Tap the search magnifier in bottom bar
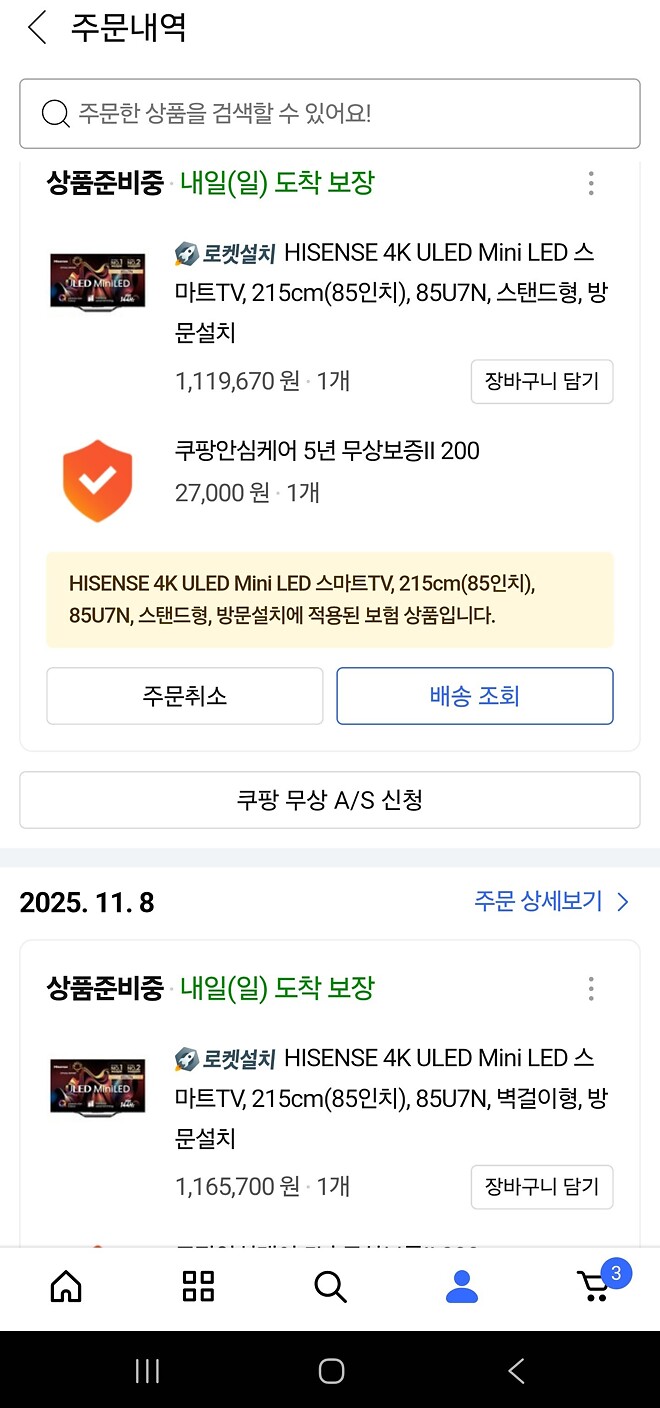 (x=330, y=1287)
